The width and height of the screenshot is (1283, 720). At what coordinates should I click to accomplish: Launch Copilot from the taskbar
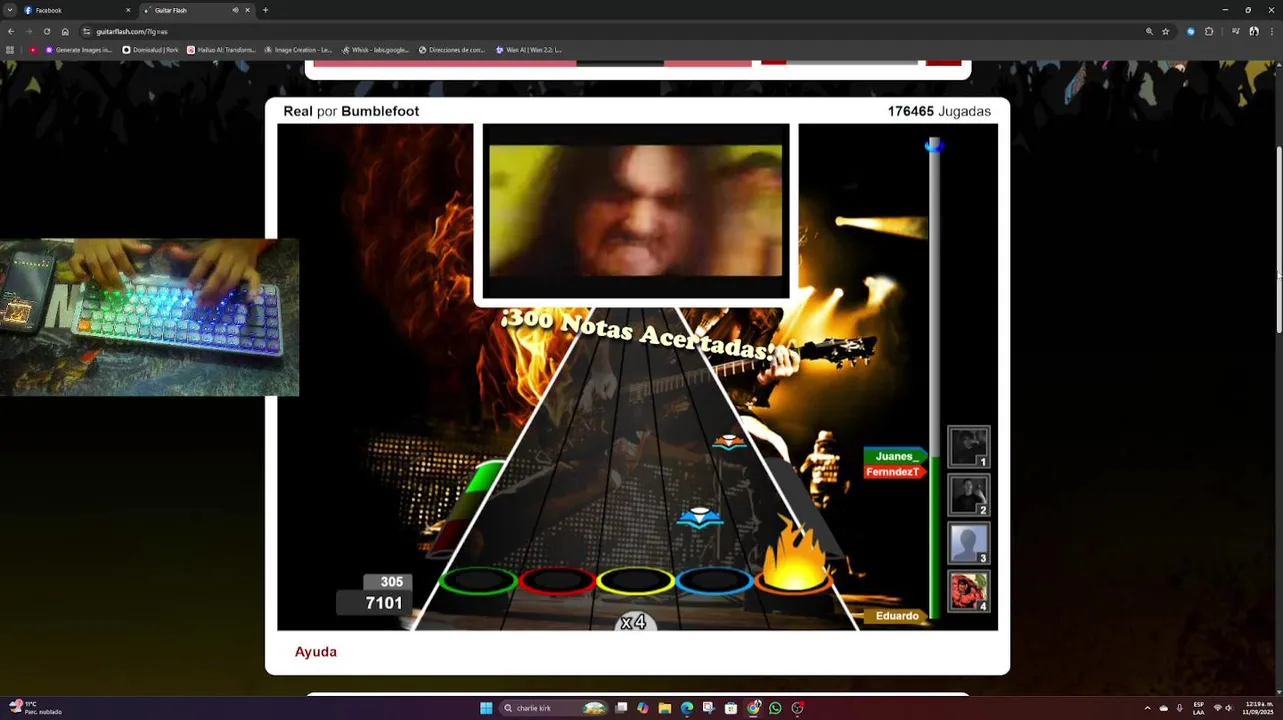coord(642,708)
